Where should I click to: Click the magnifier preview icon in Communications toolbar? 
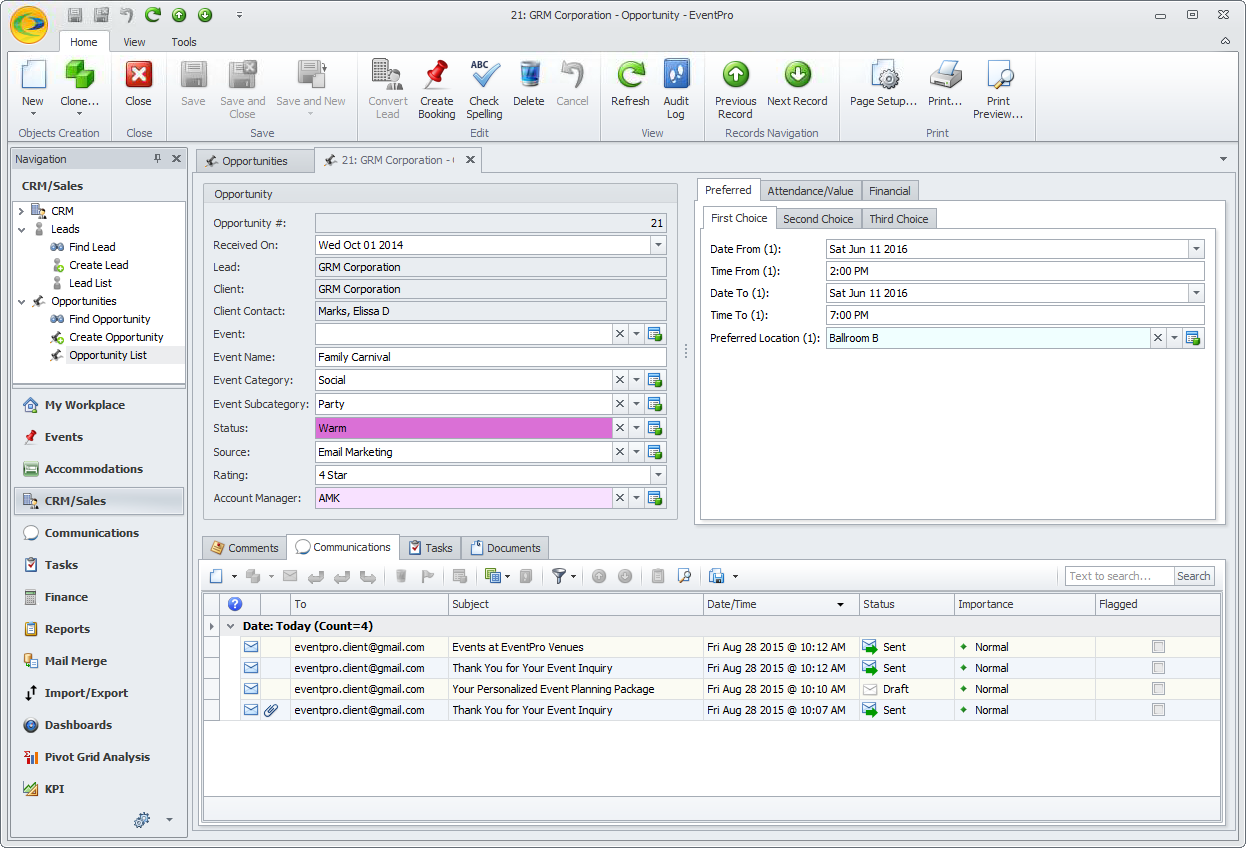684,576
